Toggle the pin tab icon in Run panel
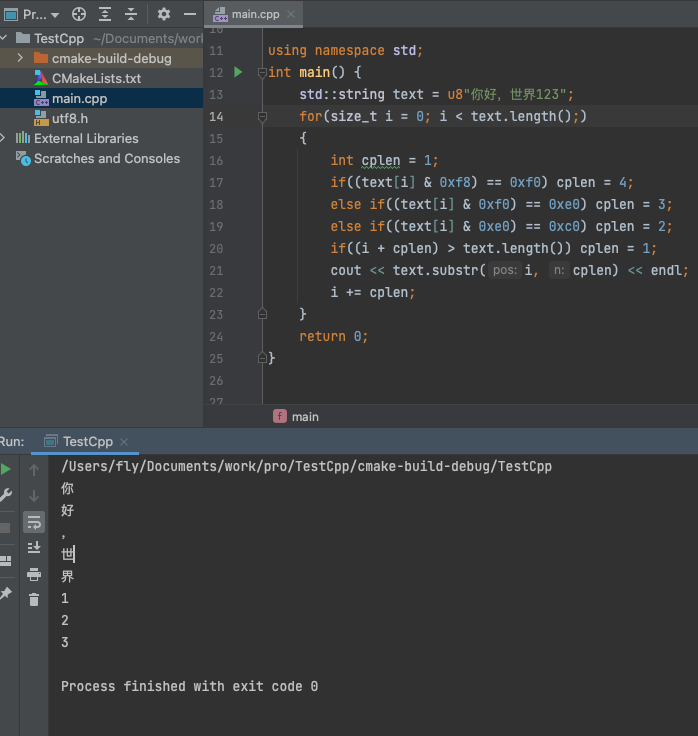 [6, 594]
